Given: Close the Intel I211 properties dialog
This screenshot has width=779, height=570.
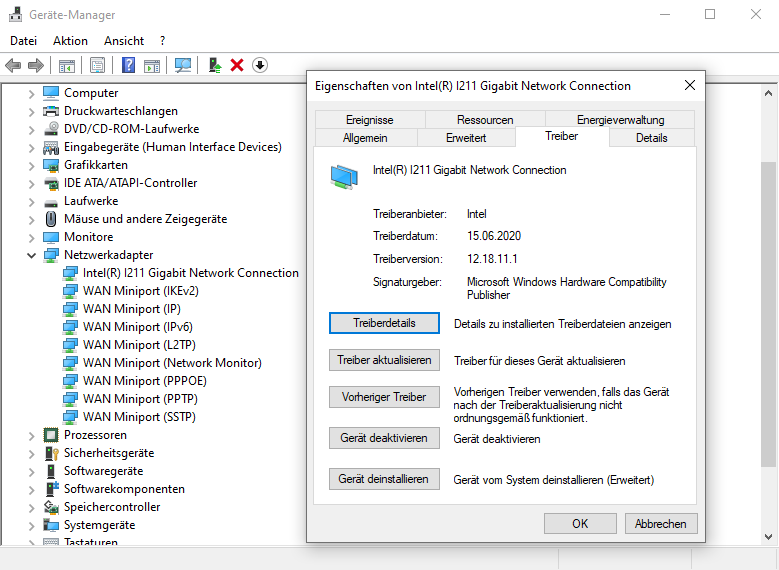Looking at the screenshot, I should pyautogui.click(x=690, y=85).
